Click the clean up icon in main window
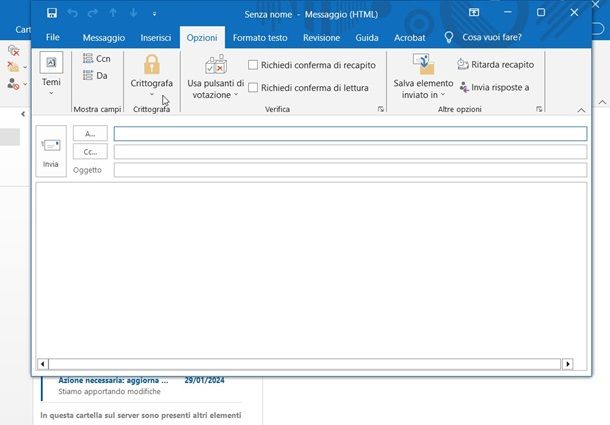The height and width of the screenshot is (425, 610). (13, 67)
